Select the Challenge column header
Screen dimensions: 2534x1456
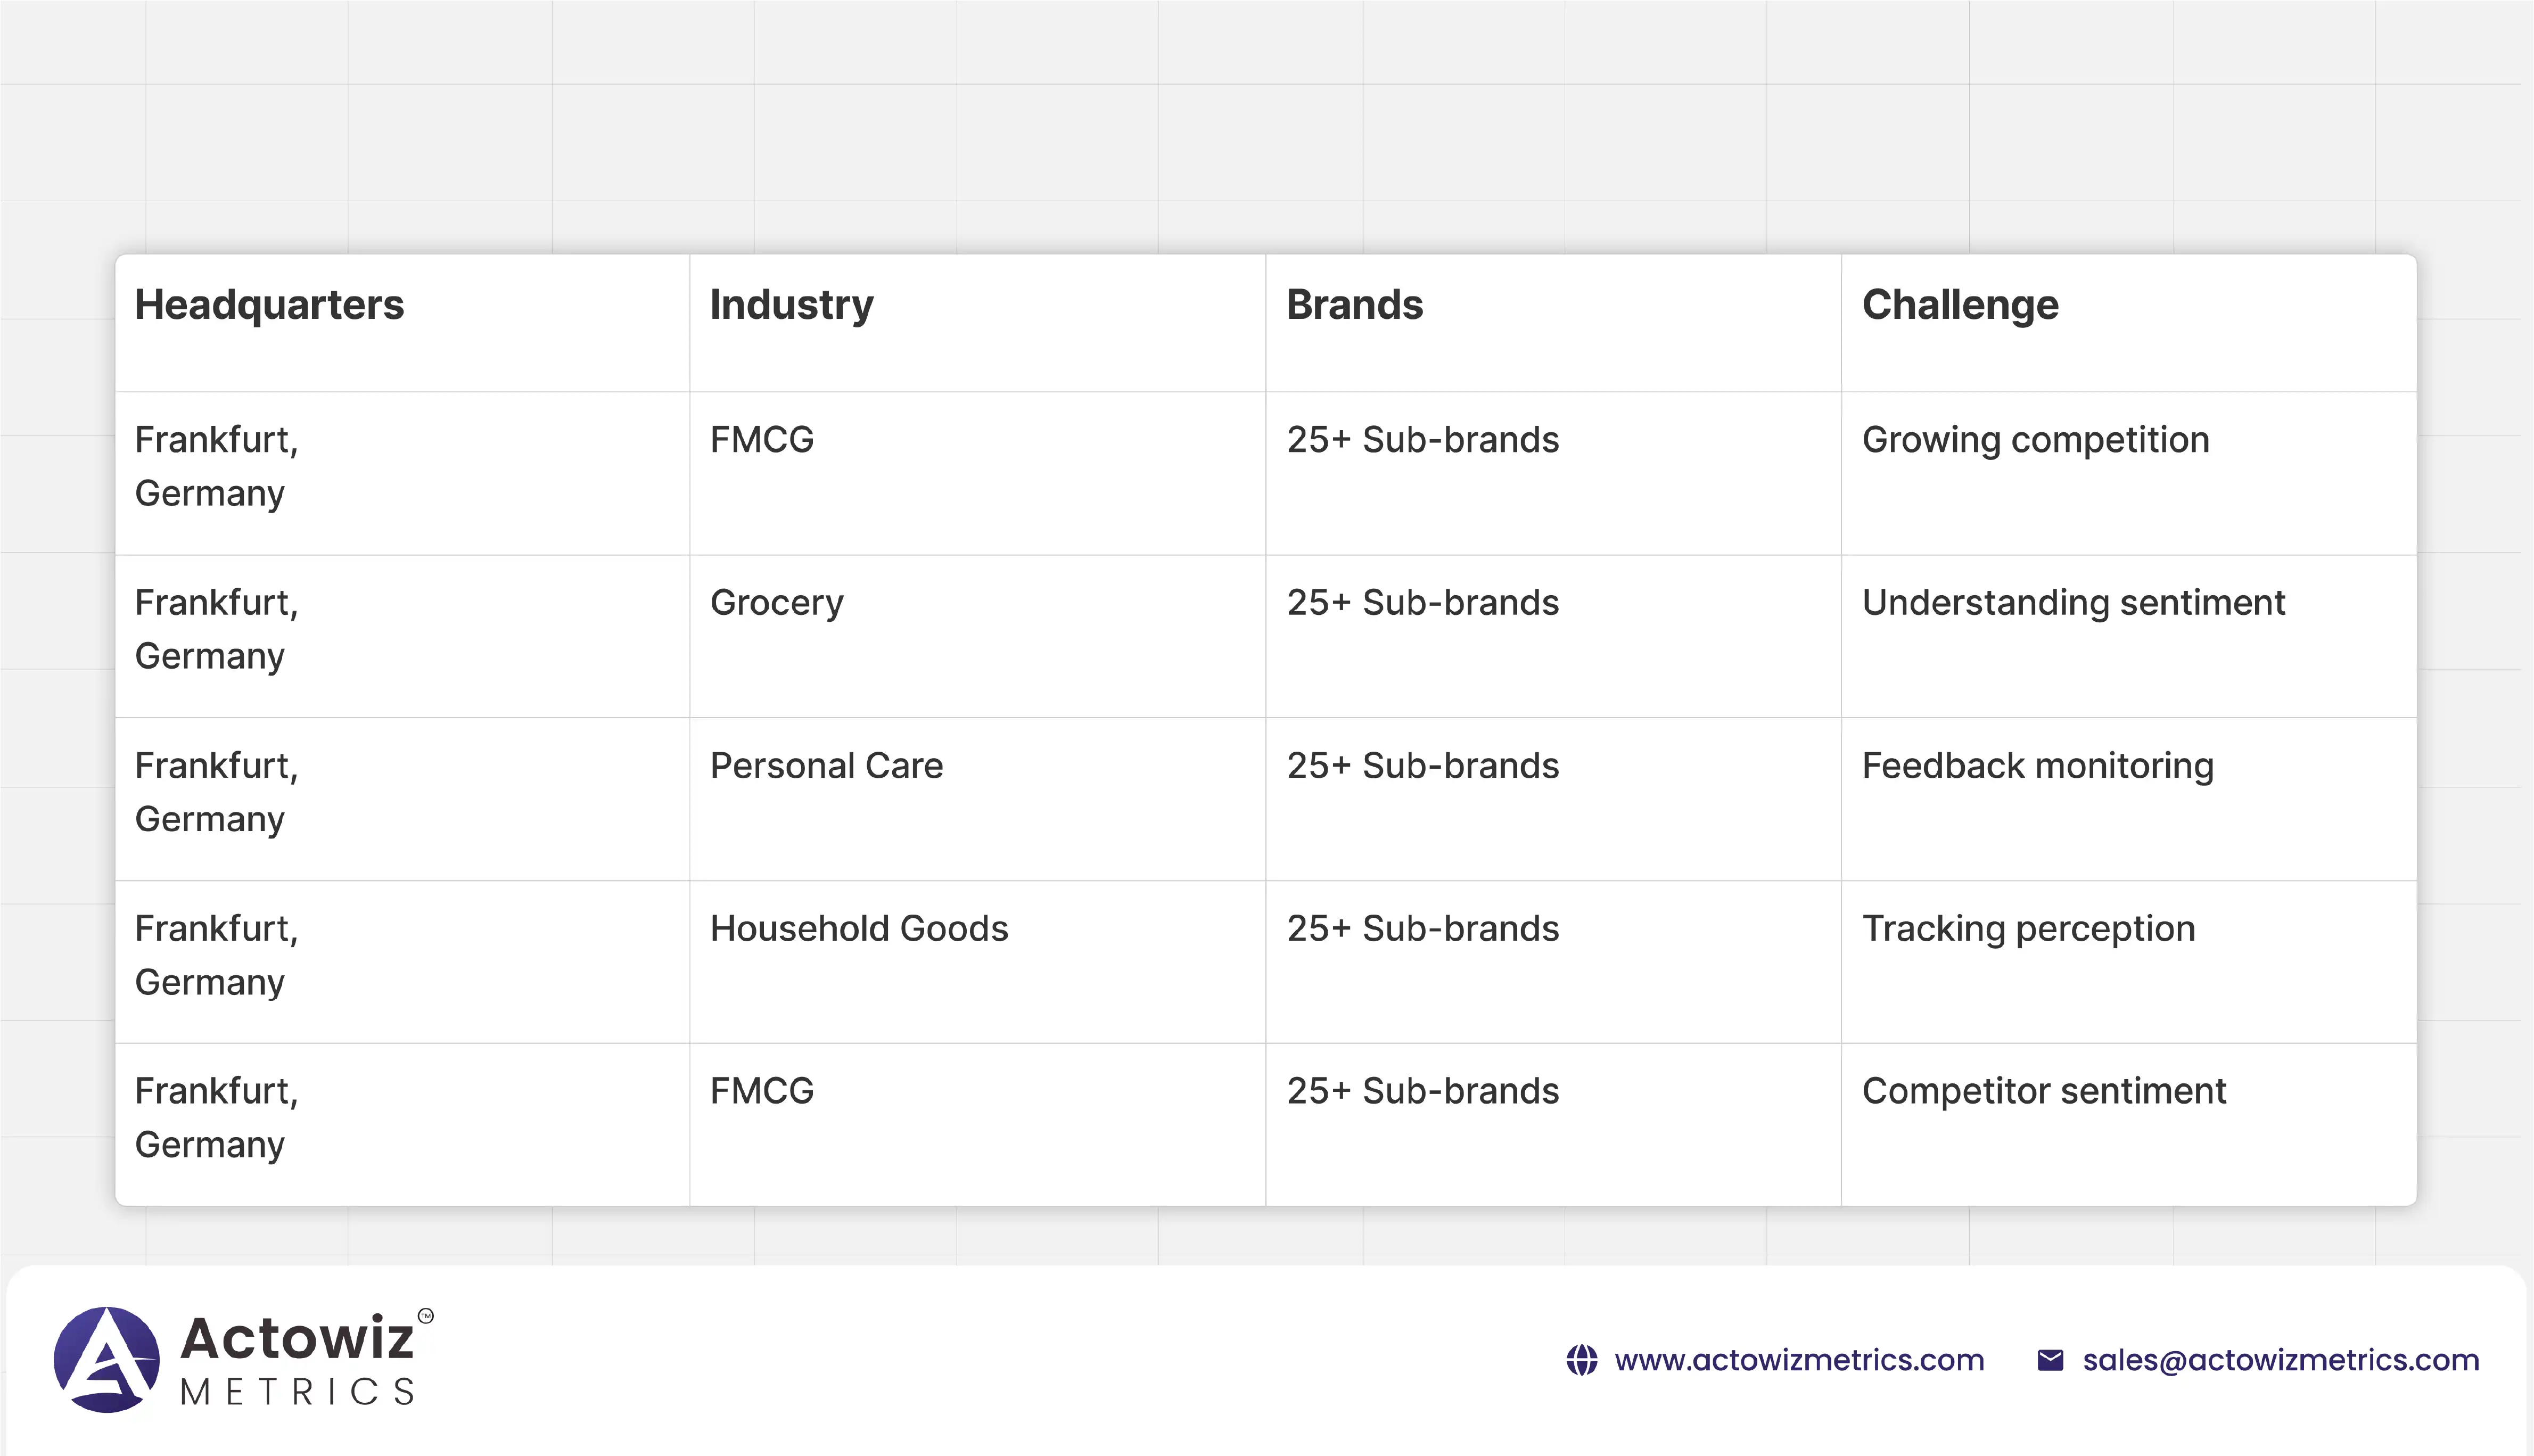(x=1959, y=305)
